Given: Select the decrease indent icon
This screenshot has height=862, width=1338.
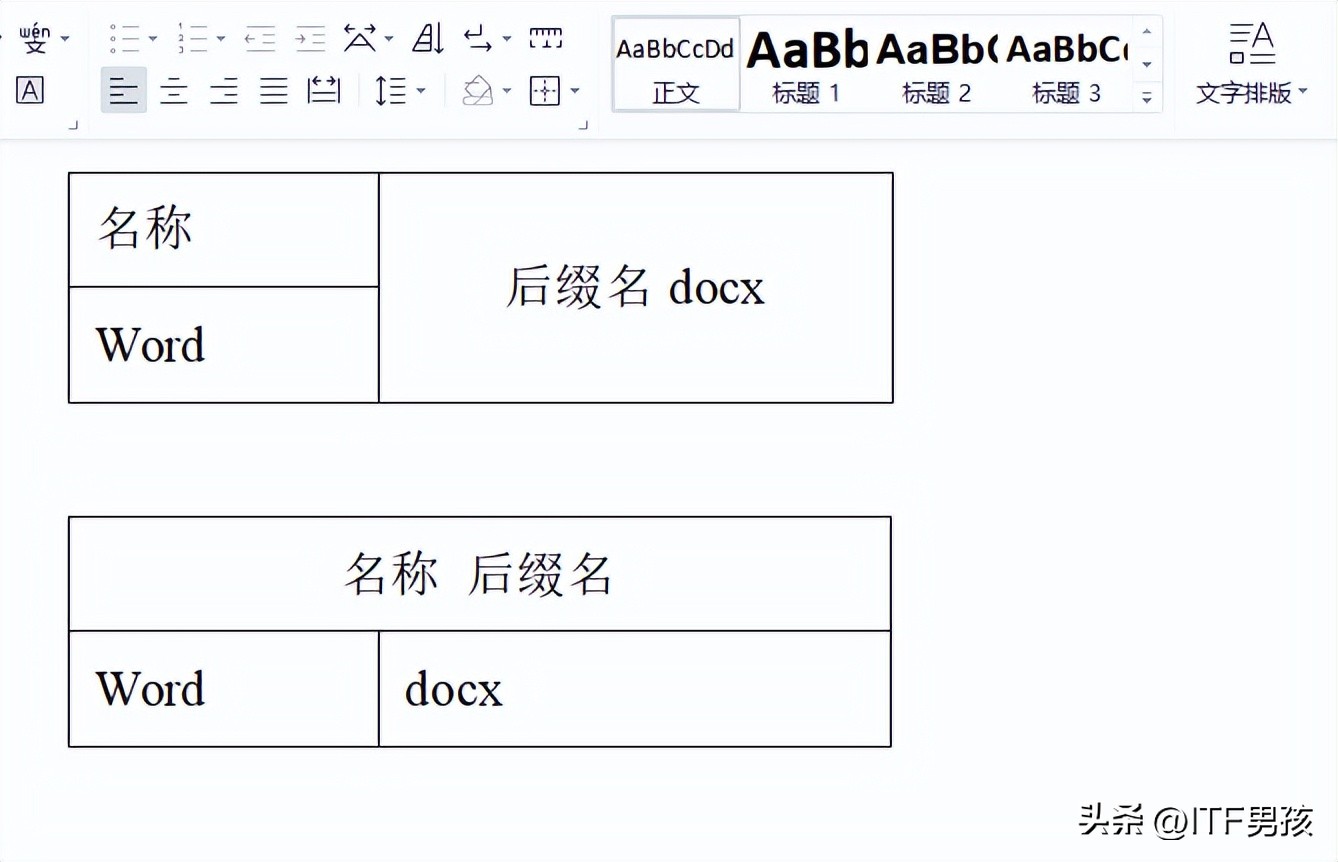Looking at the screenshot, I should 258,38.
